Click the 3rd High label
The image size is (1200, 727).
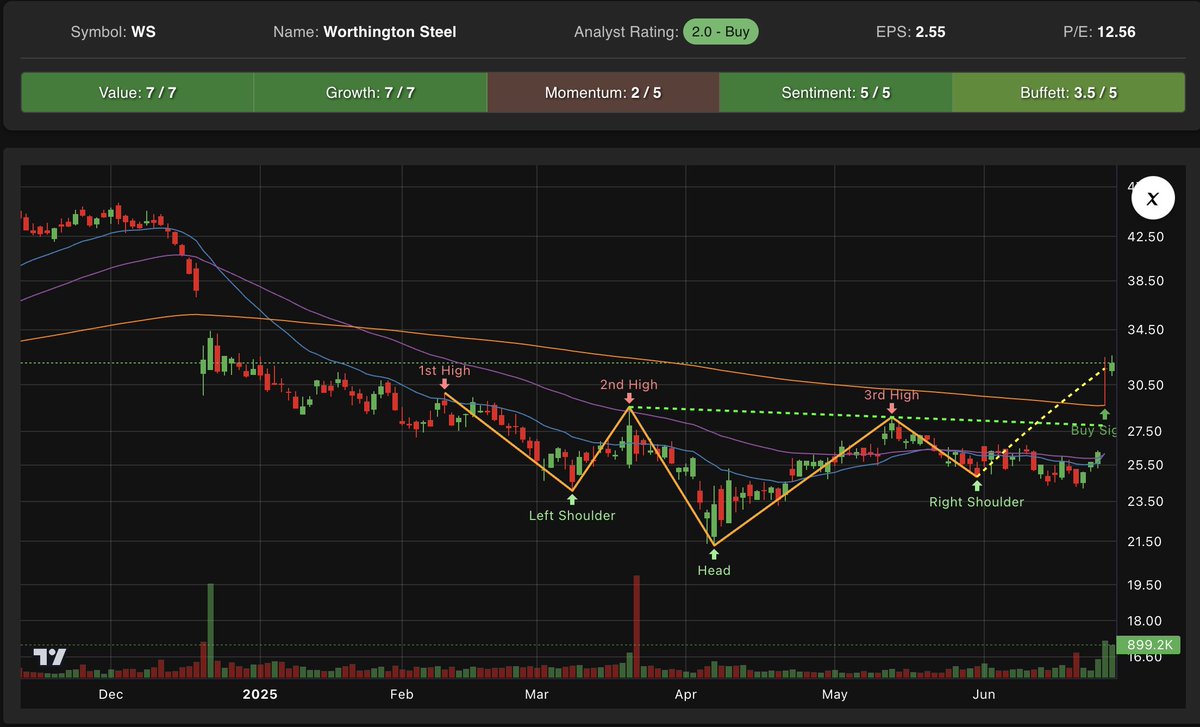[891, 395]
